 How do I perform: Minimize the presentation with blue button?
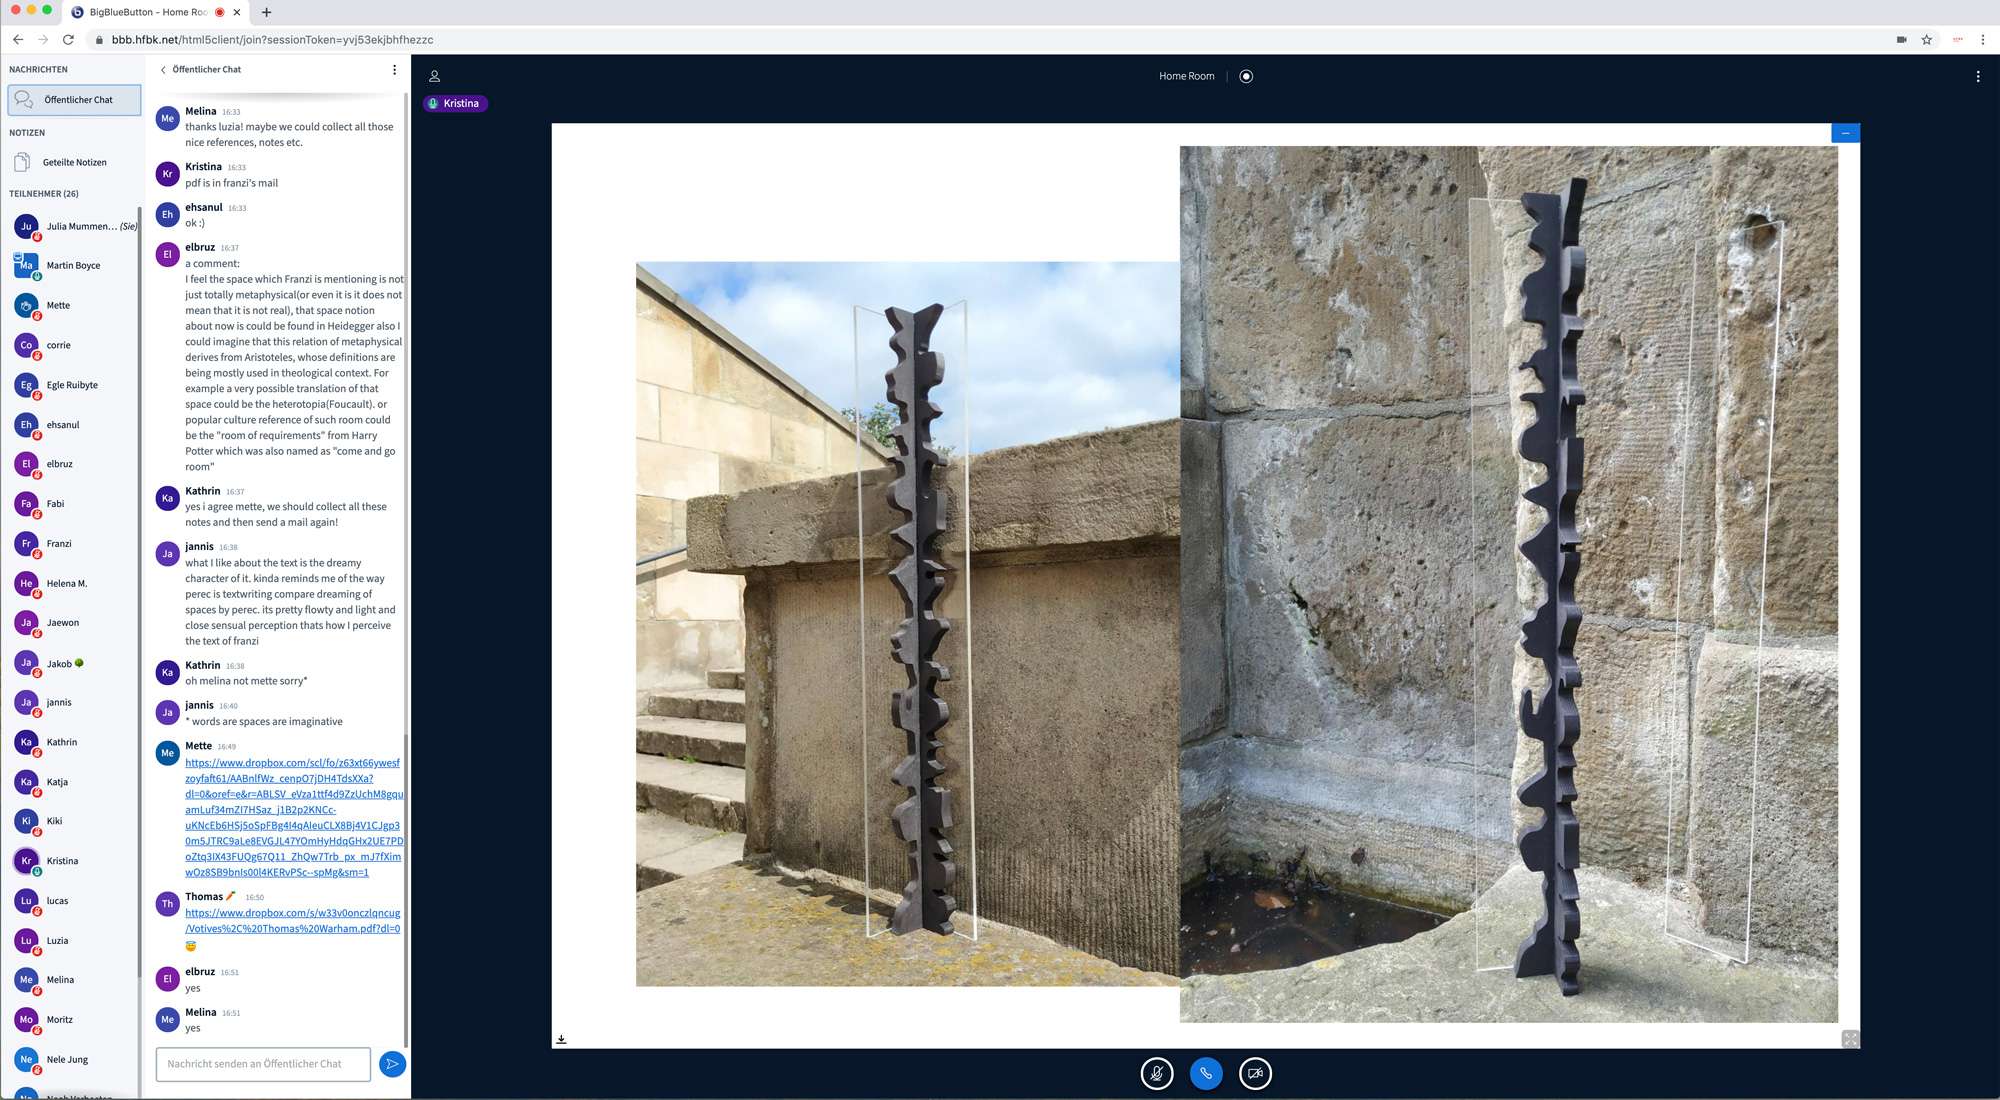coord(1845,133)
